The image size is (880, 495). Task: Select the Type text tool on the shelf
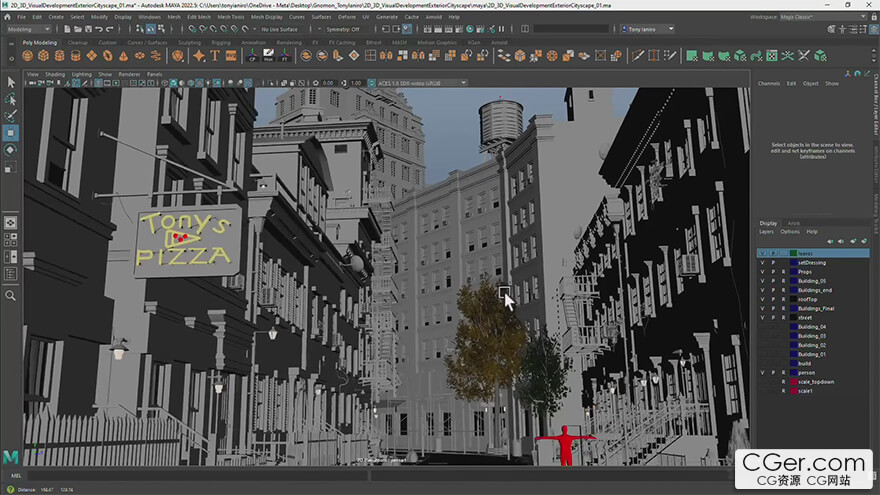pyautogui.click(x=215, y=56)
